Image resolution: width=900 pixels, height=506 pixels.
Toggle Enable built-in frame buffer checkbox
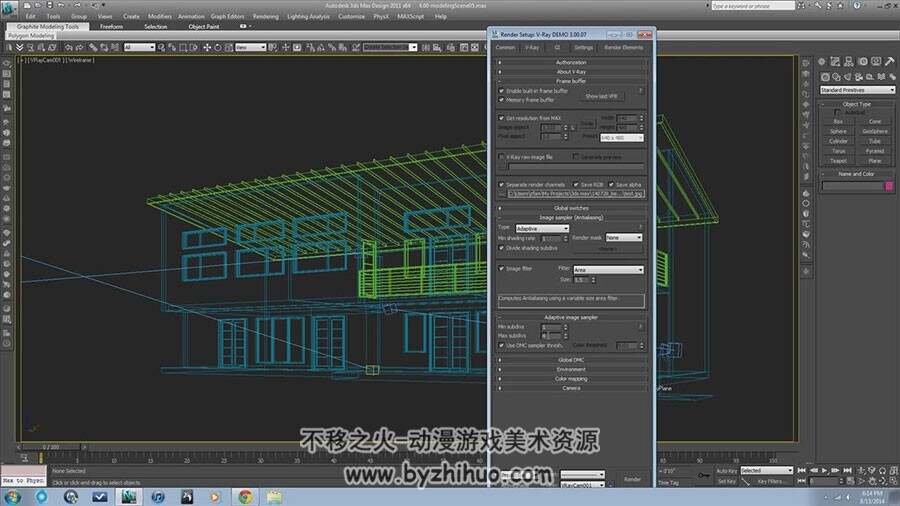pos(502,91)
